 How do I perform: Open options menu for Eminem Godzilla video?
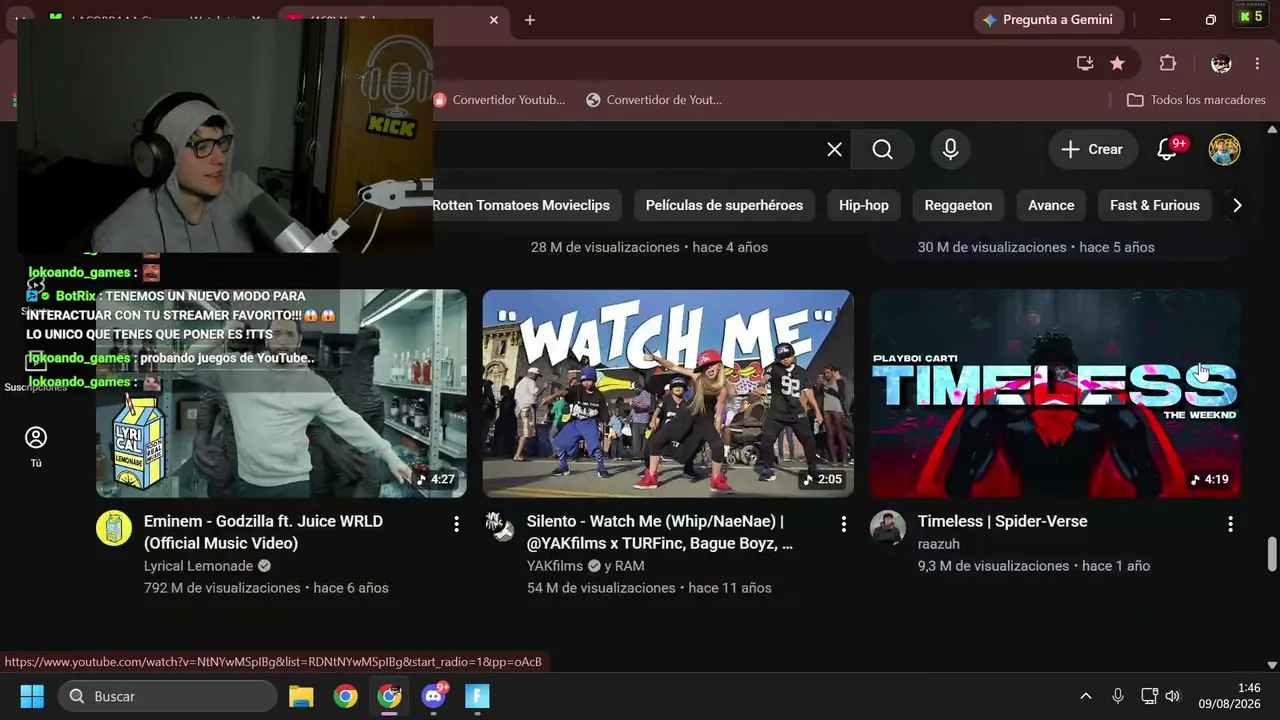(x=456, y=524)
